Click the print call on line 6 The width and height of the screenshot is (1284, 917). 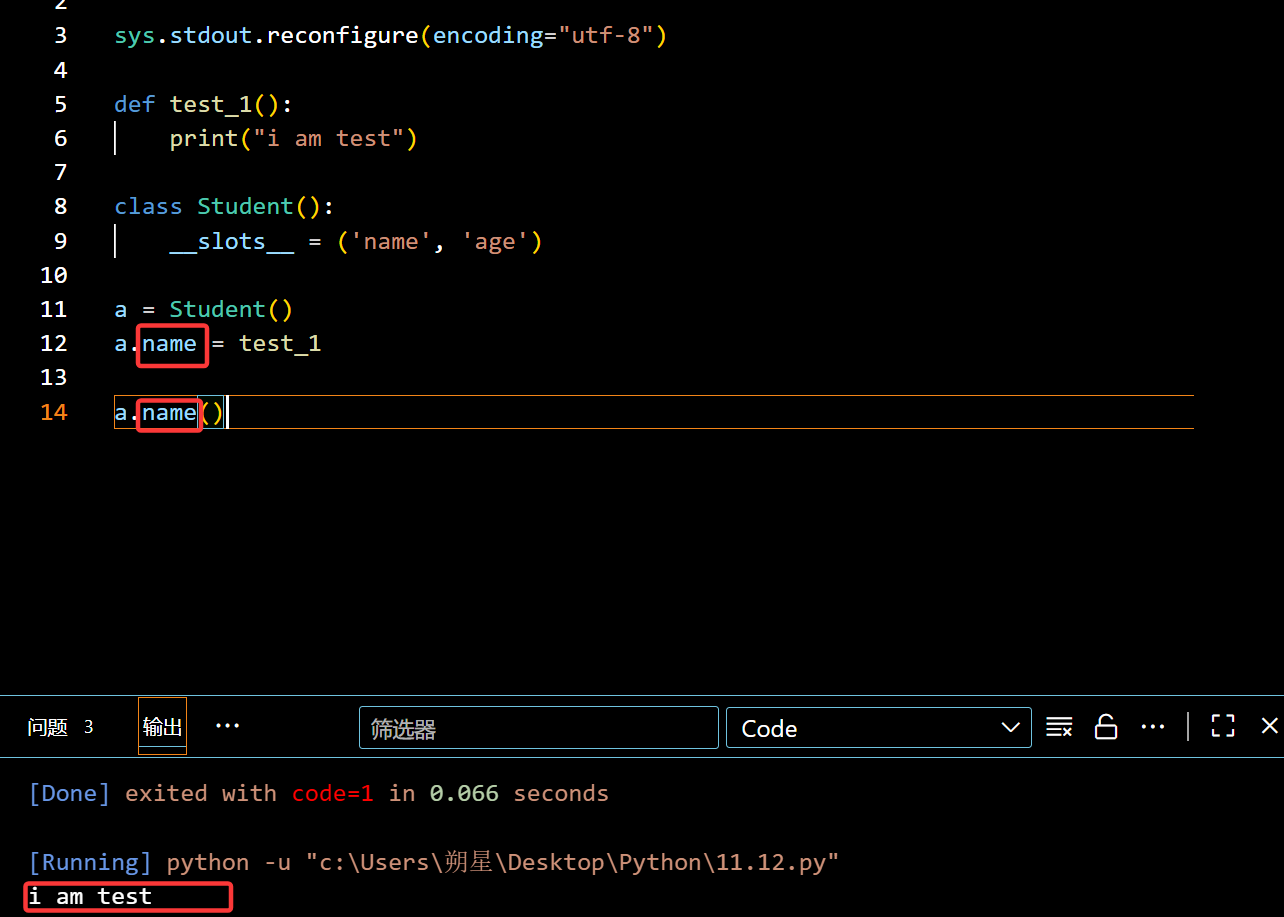204,138
